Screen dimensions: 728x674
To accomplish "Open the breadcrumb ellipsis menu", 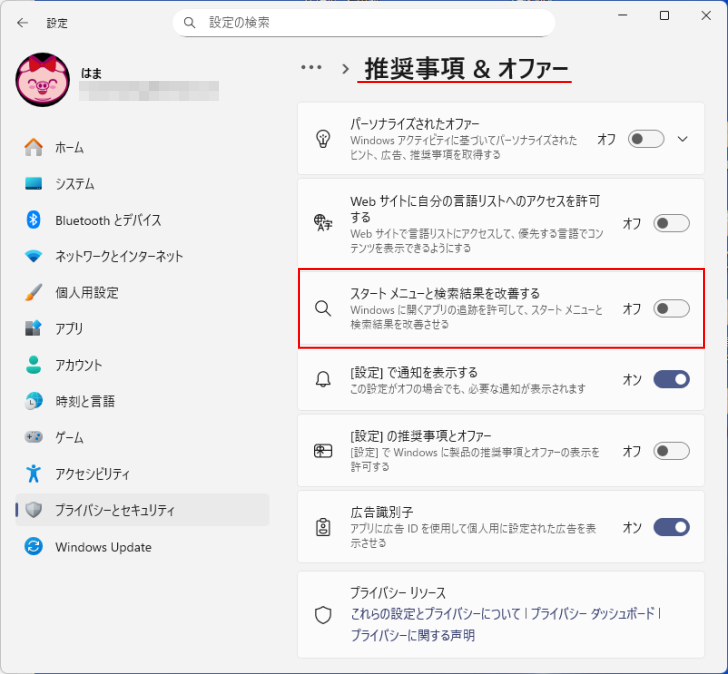I will click(311, 68).
